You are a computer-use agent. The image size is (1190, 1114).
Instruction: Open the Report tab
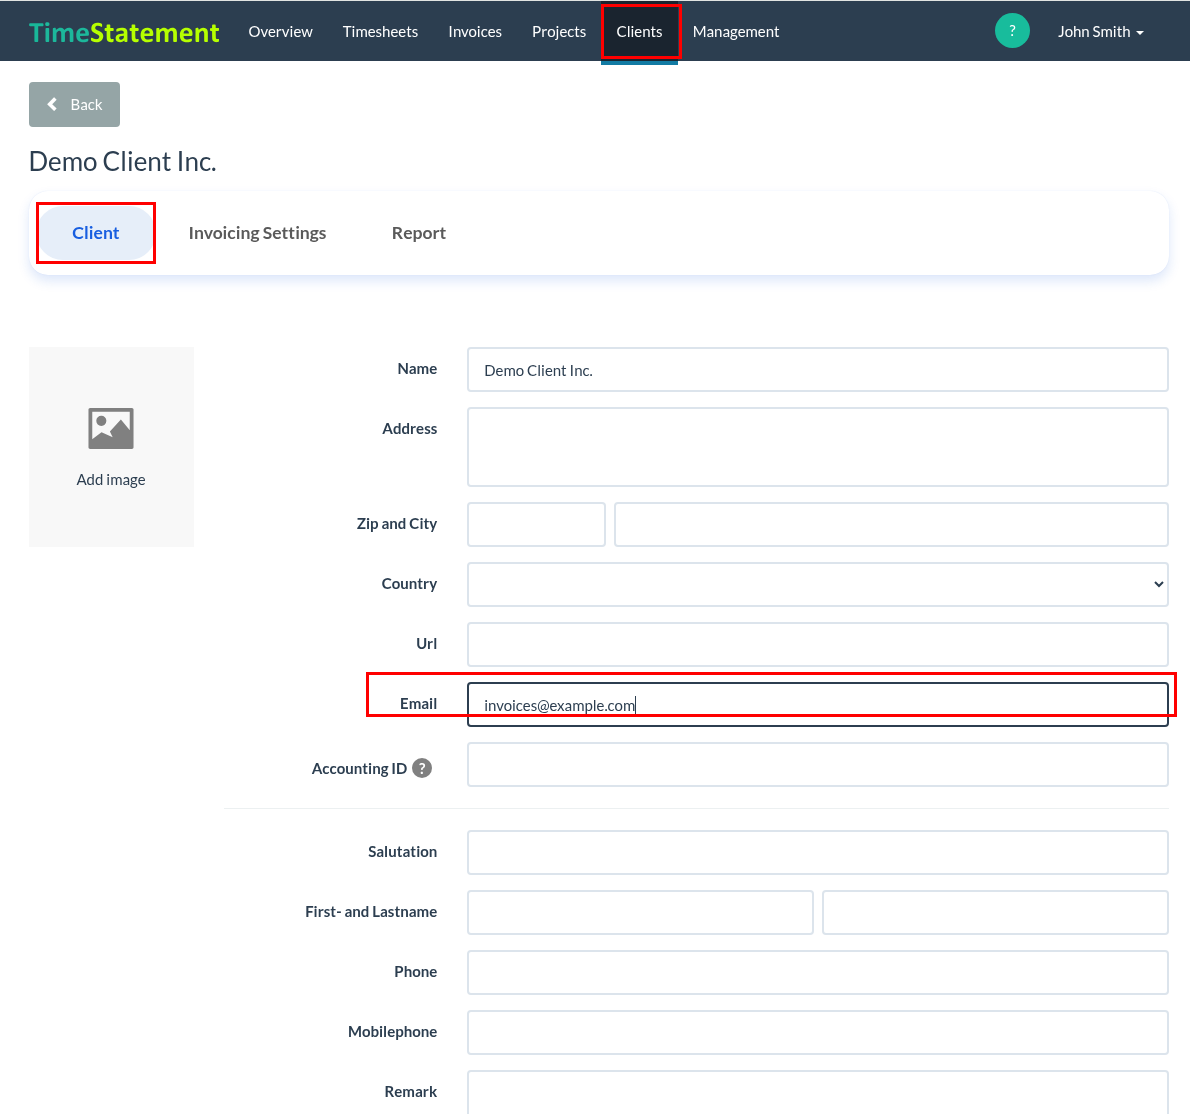418,233
